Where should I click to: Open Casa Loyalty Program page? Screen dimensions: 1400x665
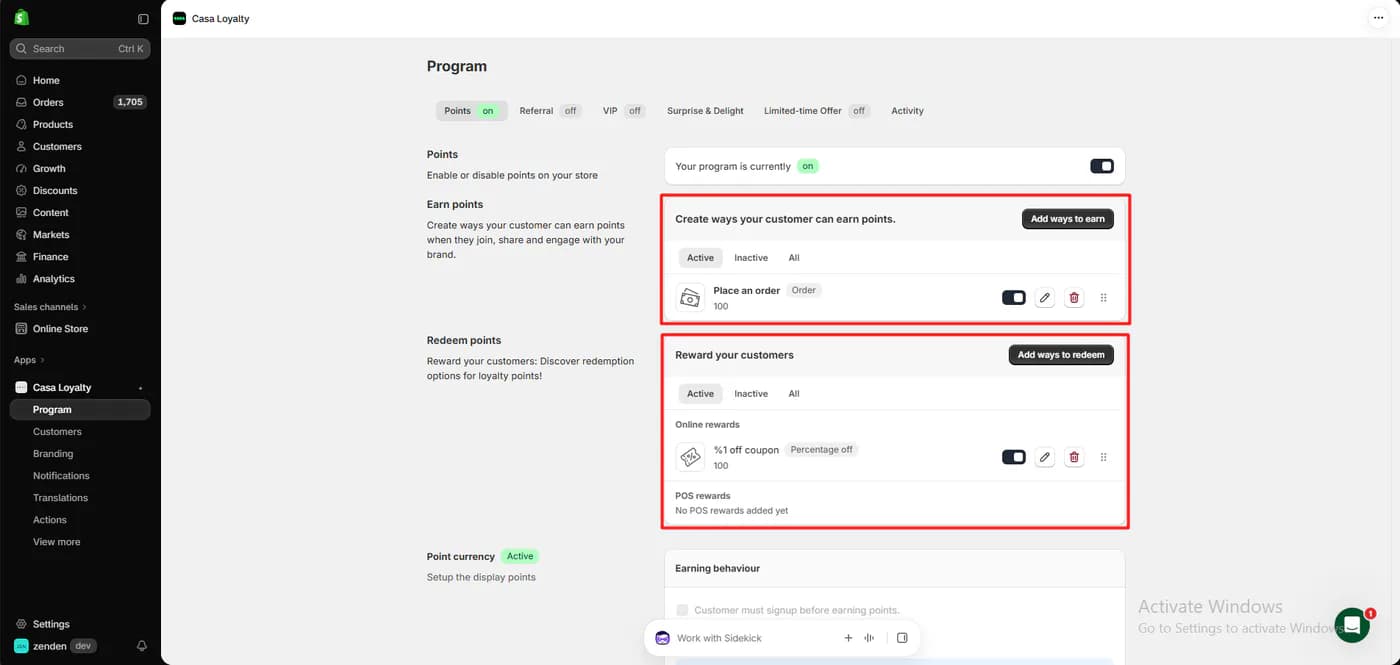[80, 410]
